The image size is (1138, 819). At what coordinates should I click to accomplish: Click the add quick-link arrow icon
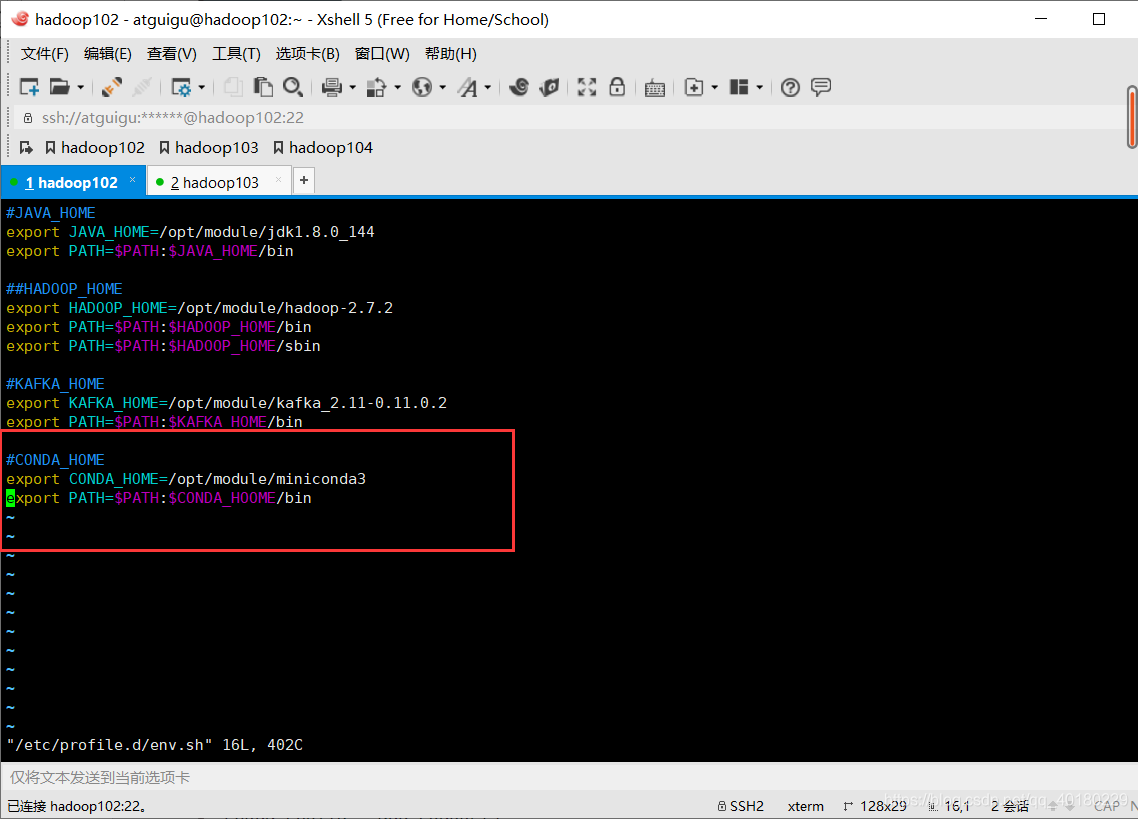[26, 147]
